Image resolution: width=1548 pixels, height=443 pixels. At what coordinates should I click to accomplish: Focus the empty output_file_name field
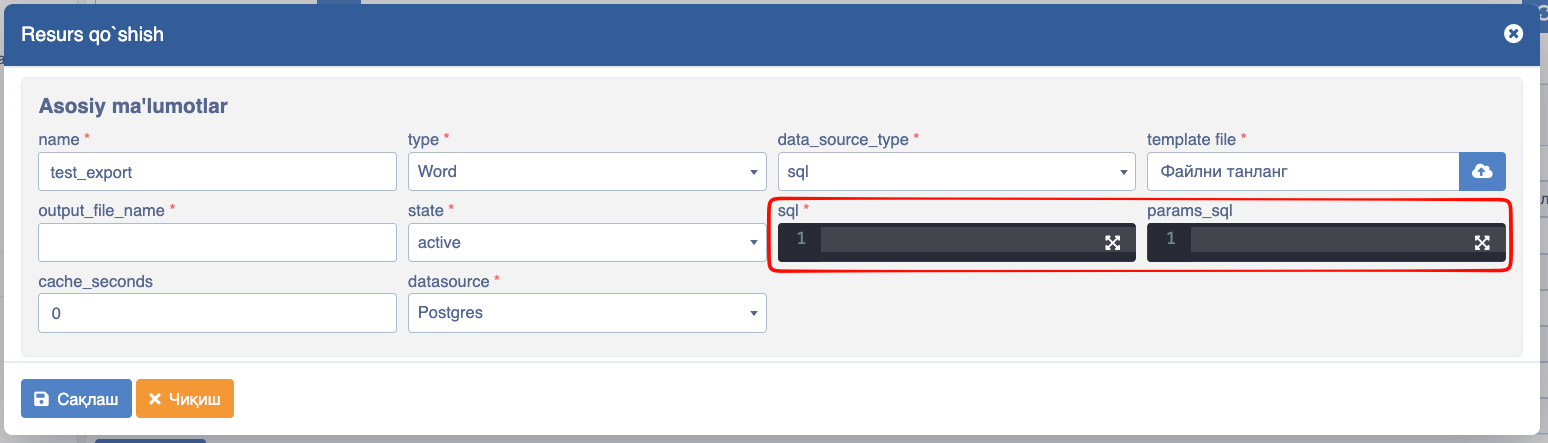tap(217, 242)
